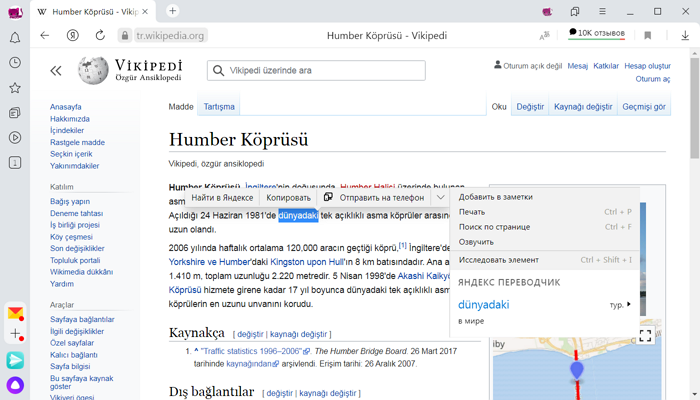Open Anasayfa link in sidebar
Viewport: 700px width, 400px height.
(x=66, y=107)
